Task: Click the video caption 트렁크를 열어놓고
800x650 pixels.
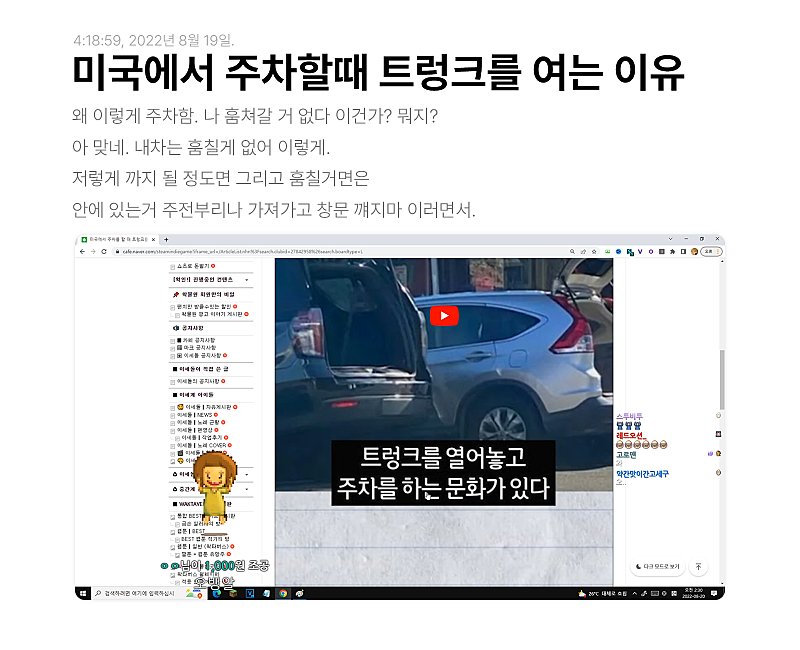Action: pos(443,456)
